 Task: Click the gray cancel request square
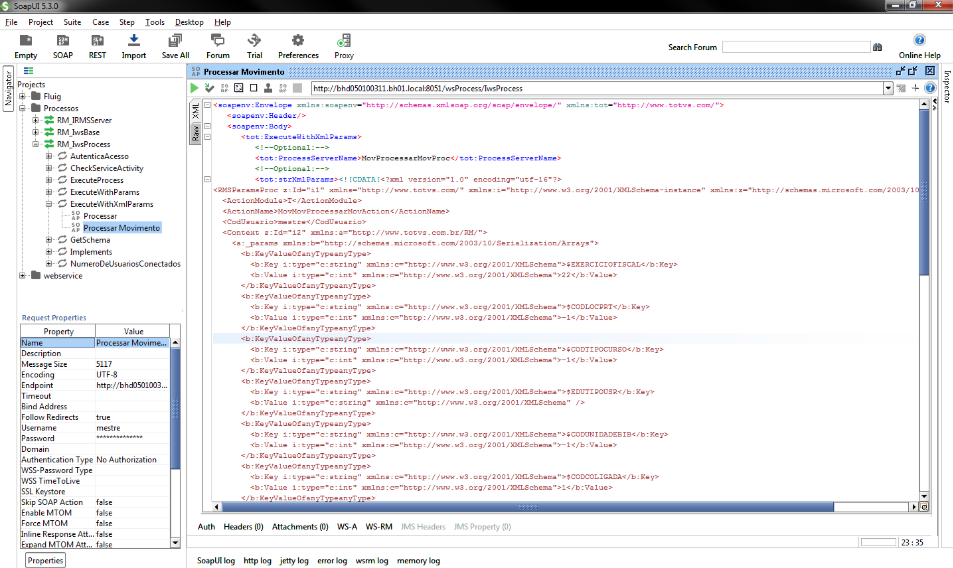click(297, 88)
